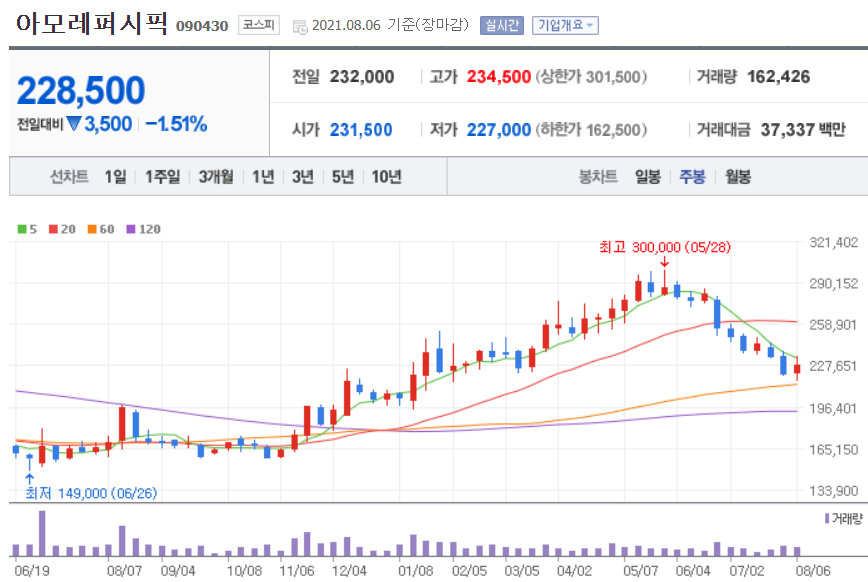Click the 08/06 date axis label
The height and width of the screenshot is (582, 868).
(813, 571)
